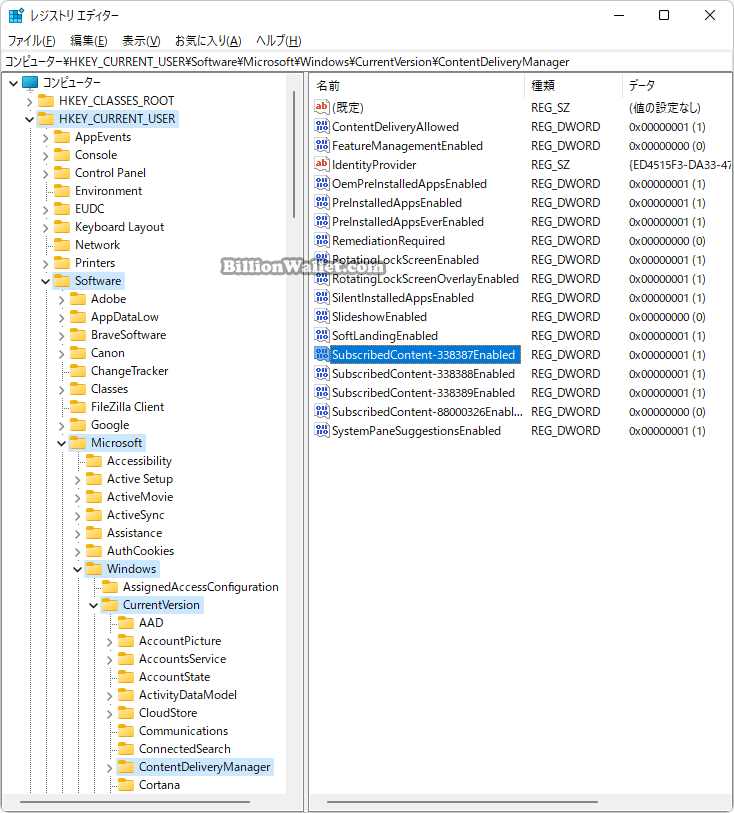Click the folder icon next to AccountPicture
Screen dimensions: 734x813
click(126, 641)
